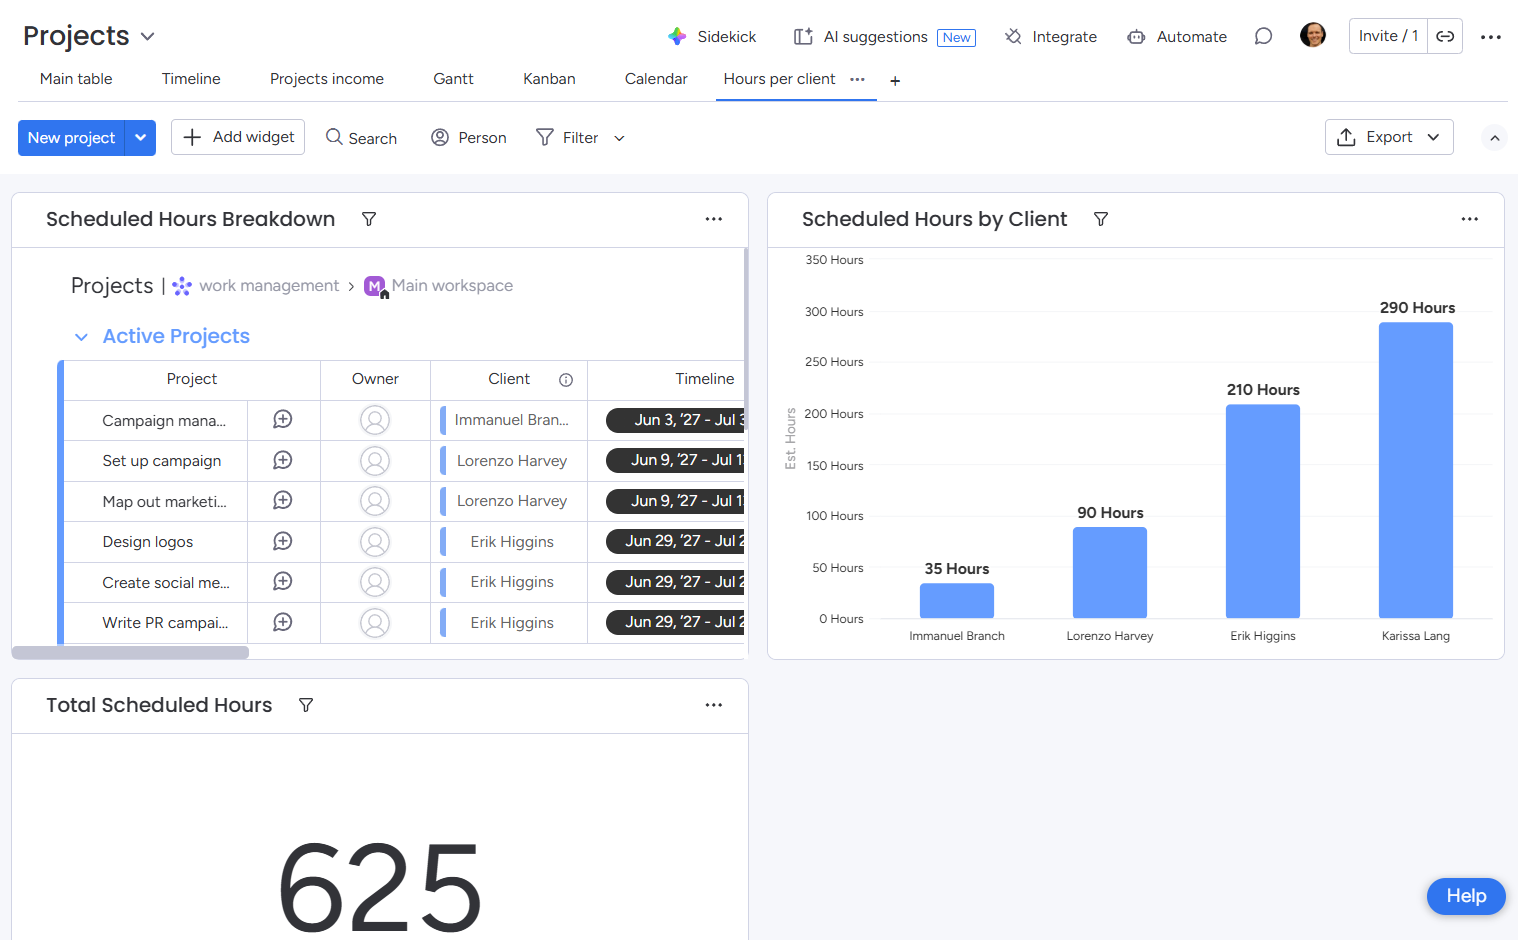The width and height of the screenshot is (1518, 940).
Task: Click the user profile avatar
Action: coord(1313,36)
